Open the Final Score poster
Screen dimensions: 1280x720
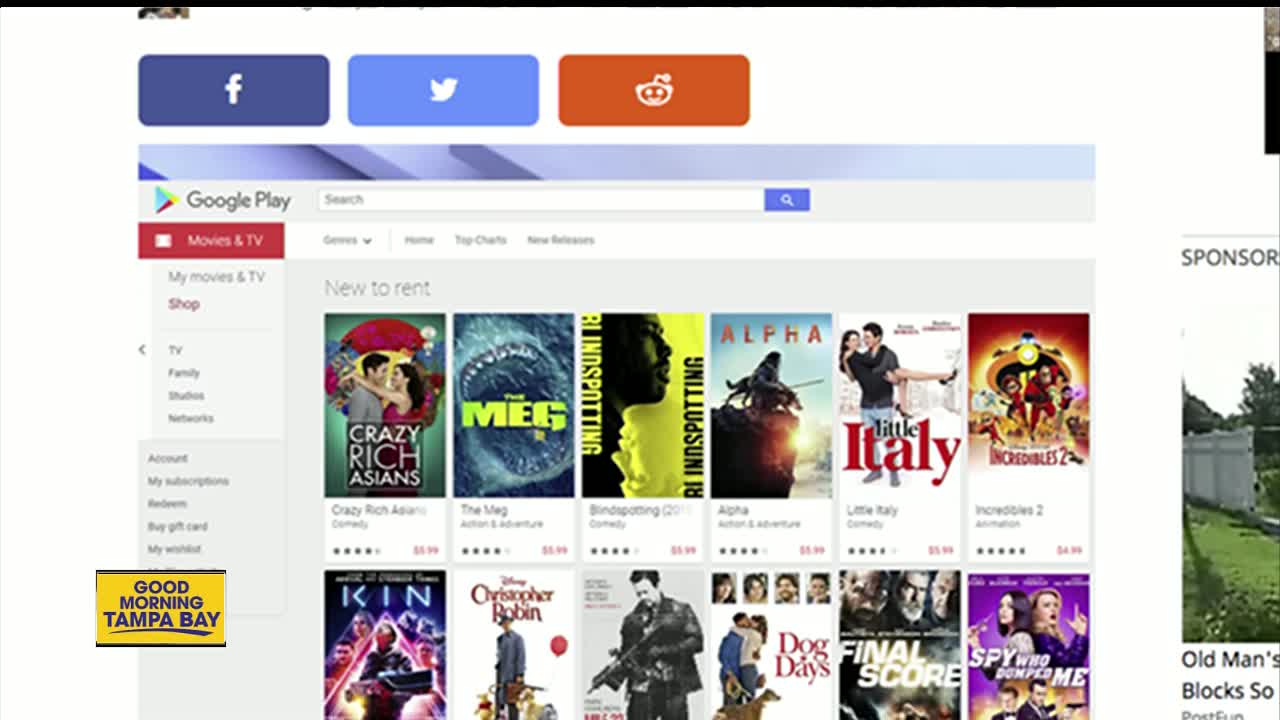click(900, 645)
